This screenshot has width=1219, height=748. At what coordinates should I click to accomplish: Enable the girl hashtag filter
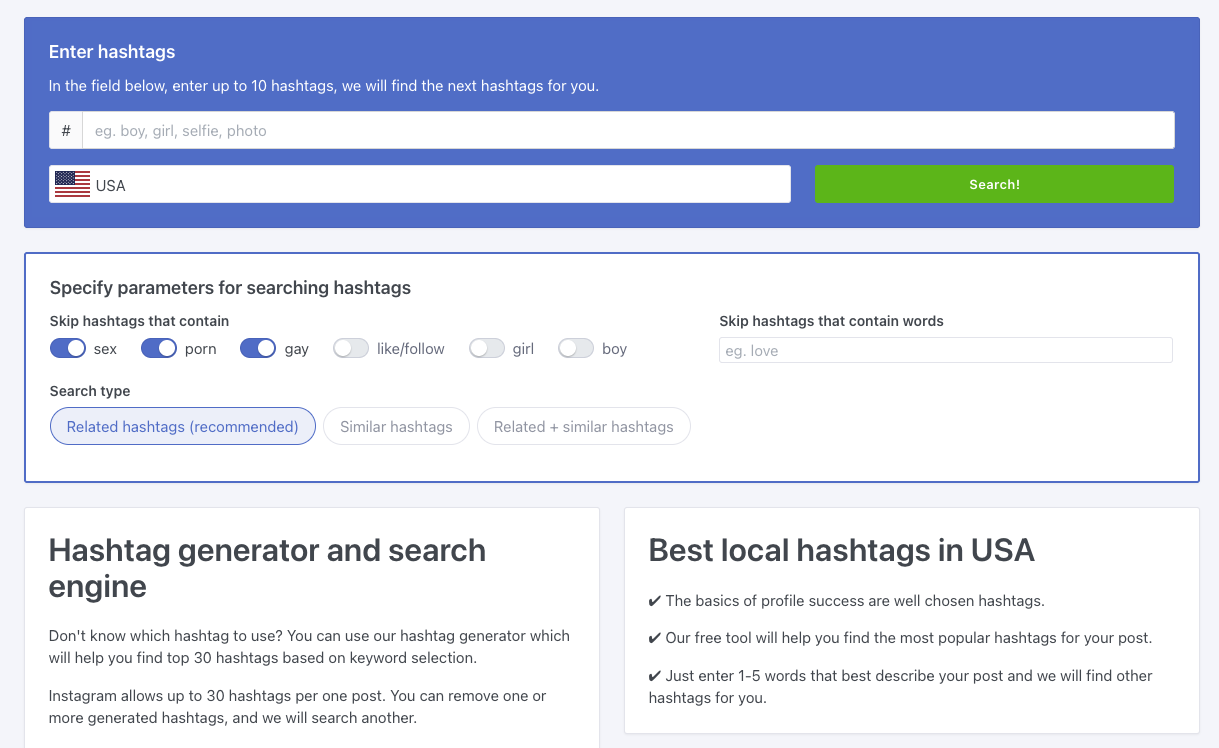[487, 348]
